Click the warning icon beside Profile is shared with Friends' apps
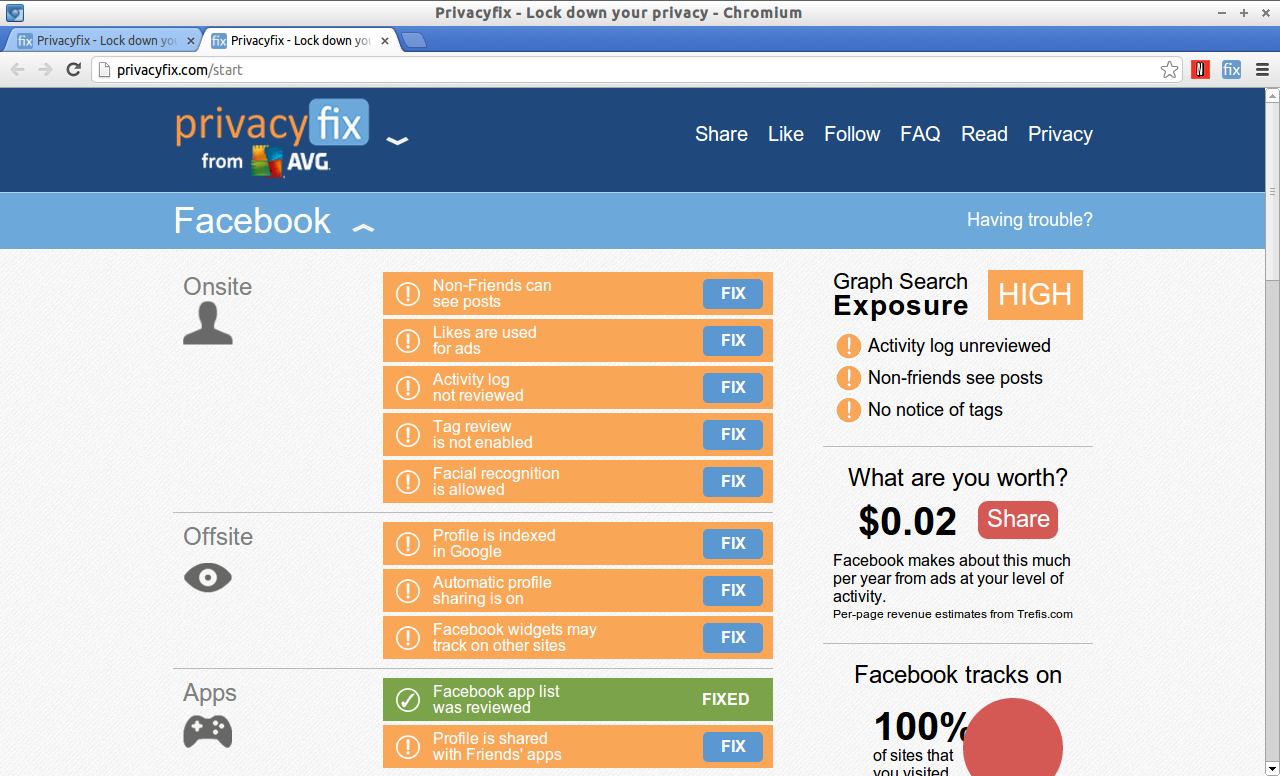 408,747
